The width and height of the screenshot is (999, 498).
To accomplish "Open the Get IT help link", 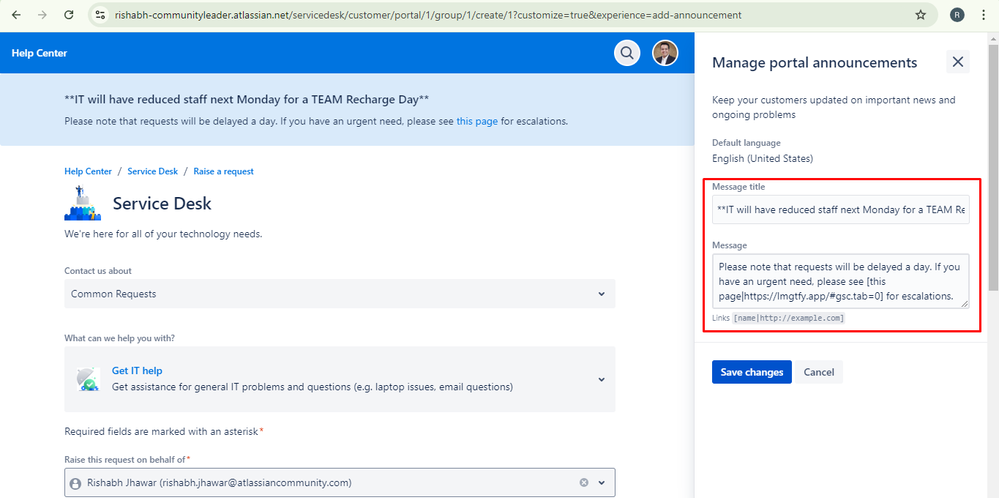I will [x=138, y=371].
